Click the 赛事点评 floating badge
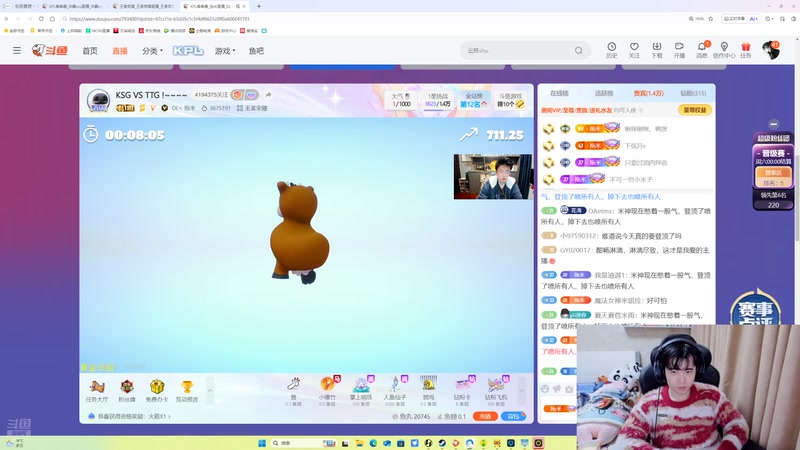Viewport: 800px width, 450px height. pyautogui.click(x=756, y=308)
